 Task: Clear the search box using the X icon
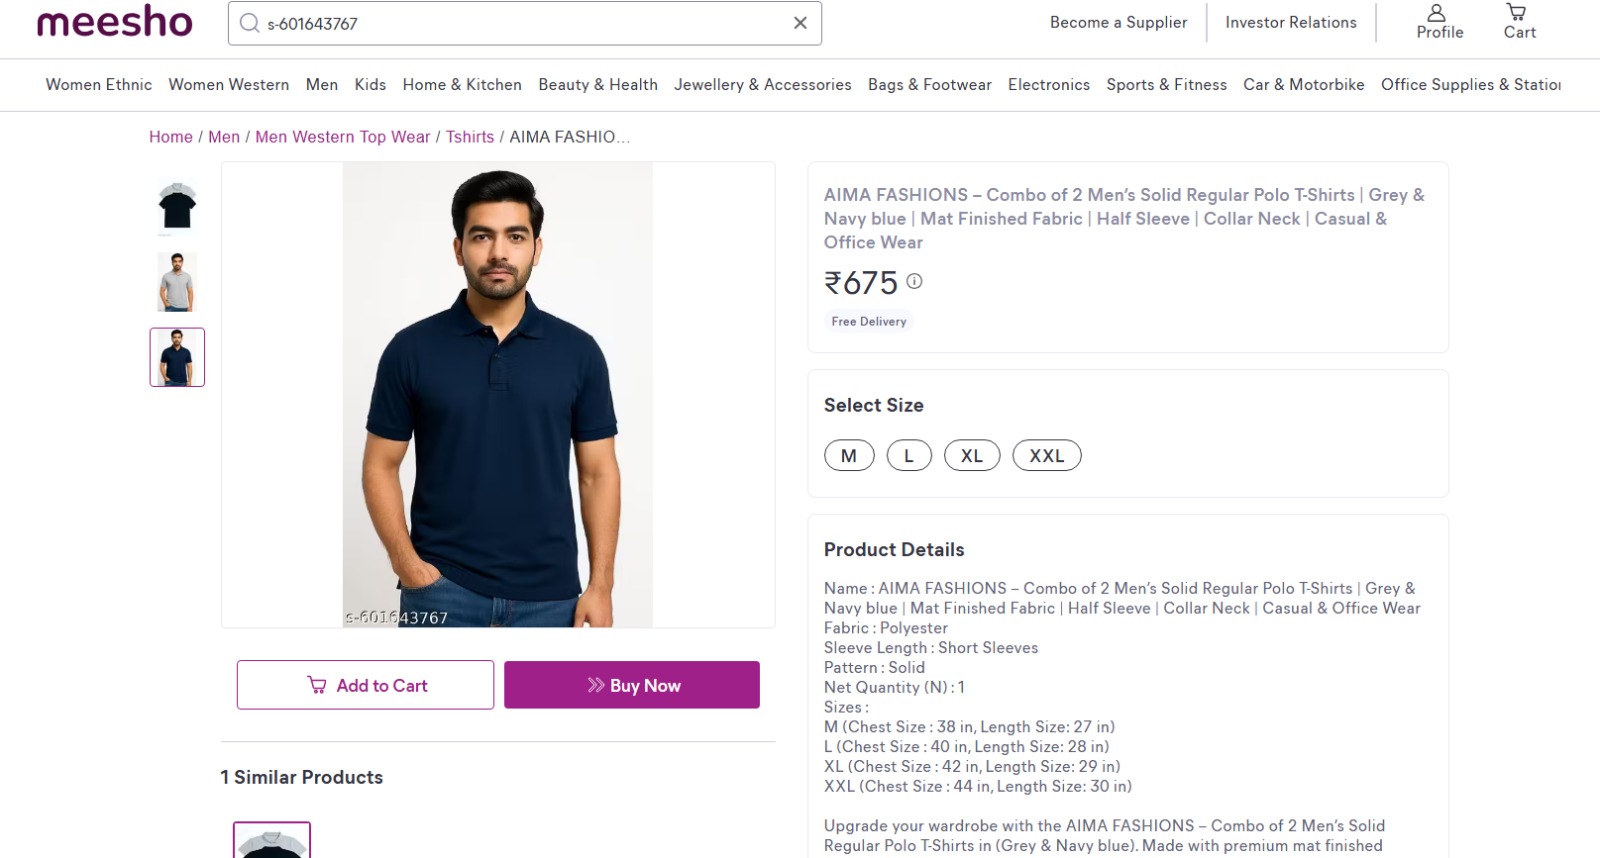pyautogui.click(x=798, y=22)
